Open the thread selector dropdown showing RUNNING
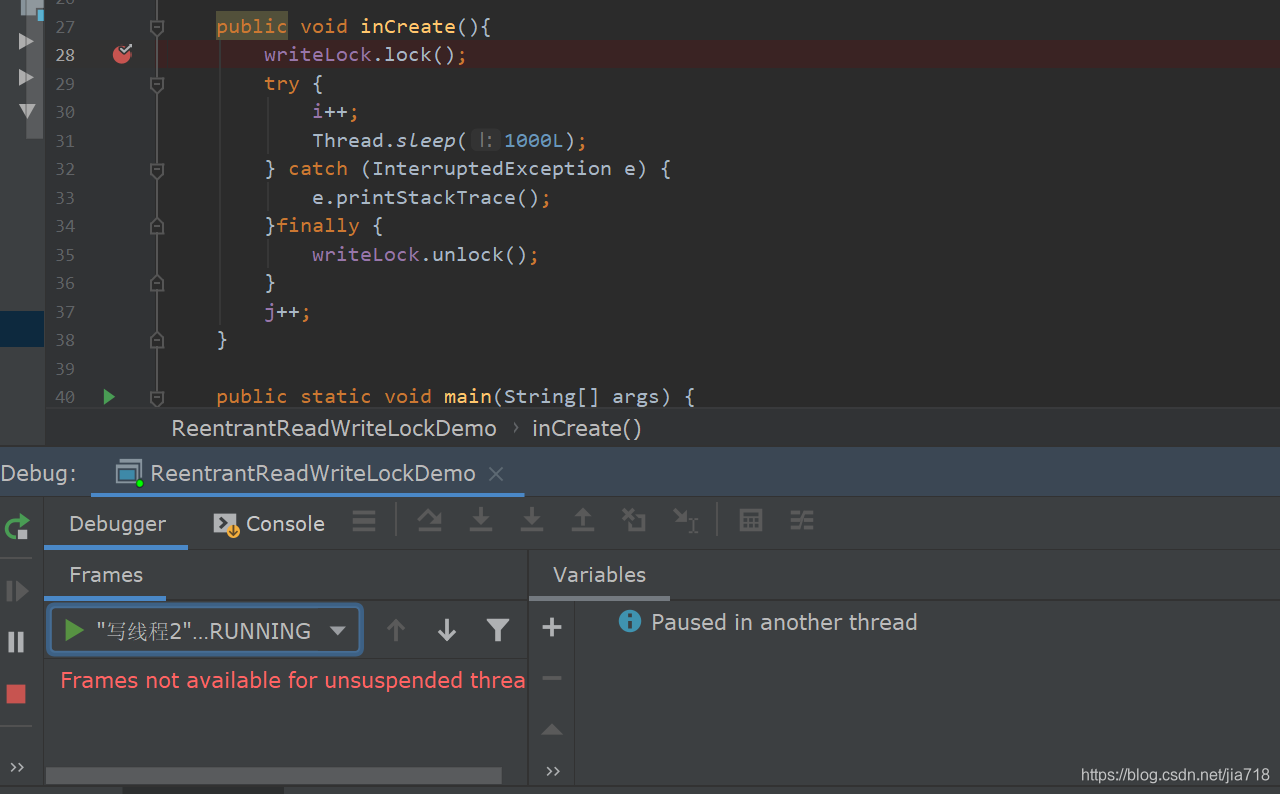 click(x=205, y=631)
